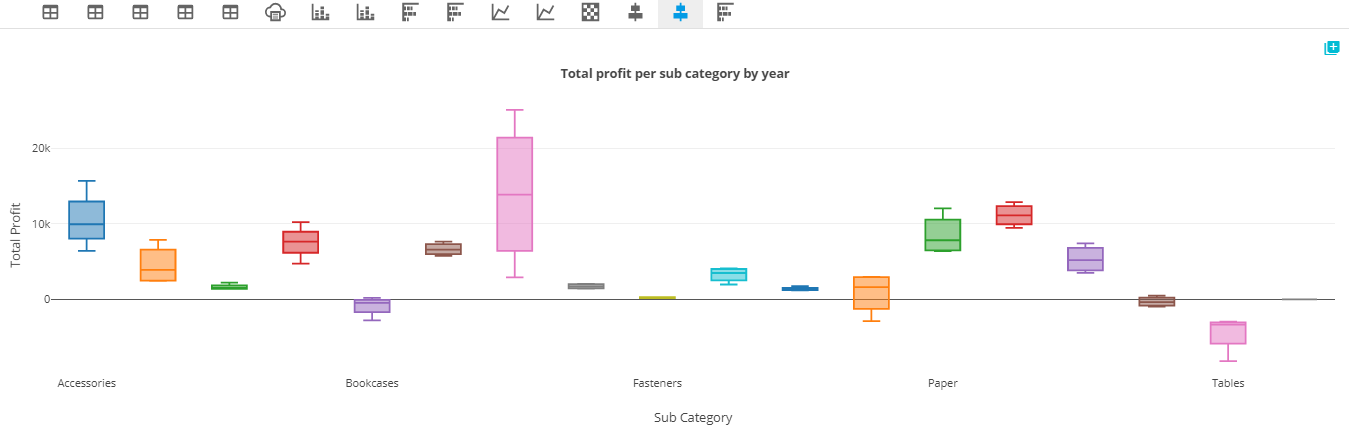Click the 'Total Profit' y-axis label
The height and width of the screenshot is (434, 1349).
16,237
